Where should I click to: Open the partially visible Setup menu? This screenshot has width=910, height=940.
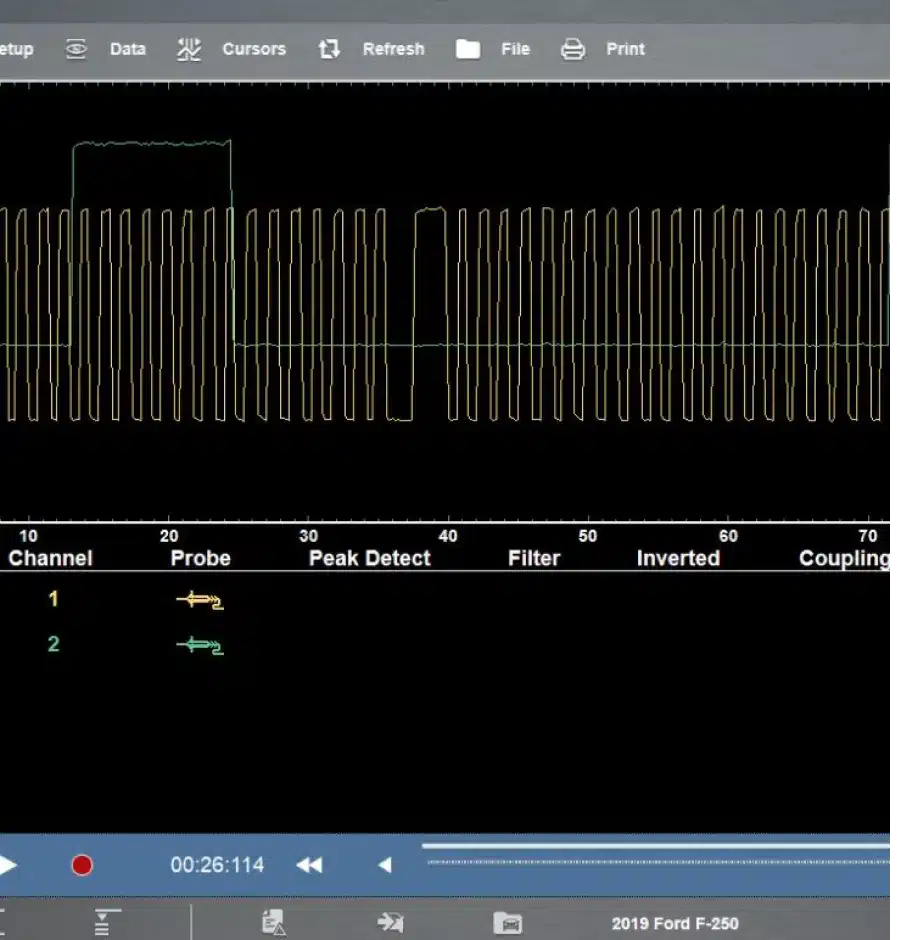click(16, 49)
